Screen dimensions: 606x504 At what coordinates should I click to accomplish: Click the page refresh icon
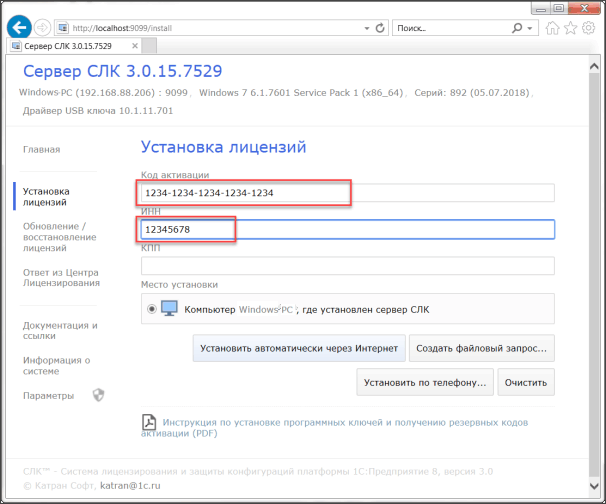pos(380,28)
